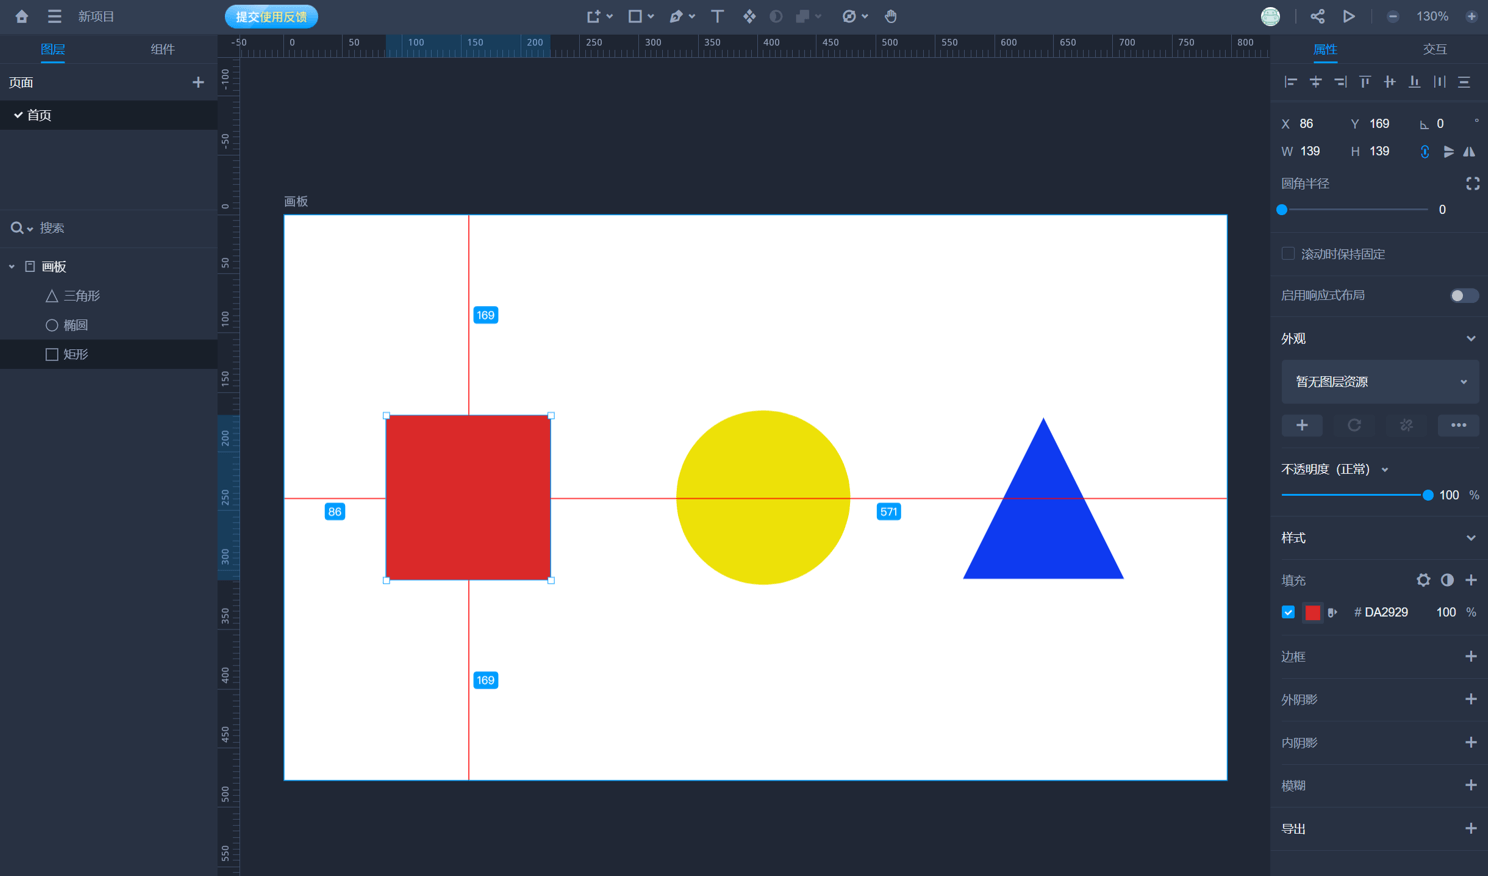Click the red fill color swatch

[1312, 612]
